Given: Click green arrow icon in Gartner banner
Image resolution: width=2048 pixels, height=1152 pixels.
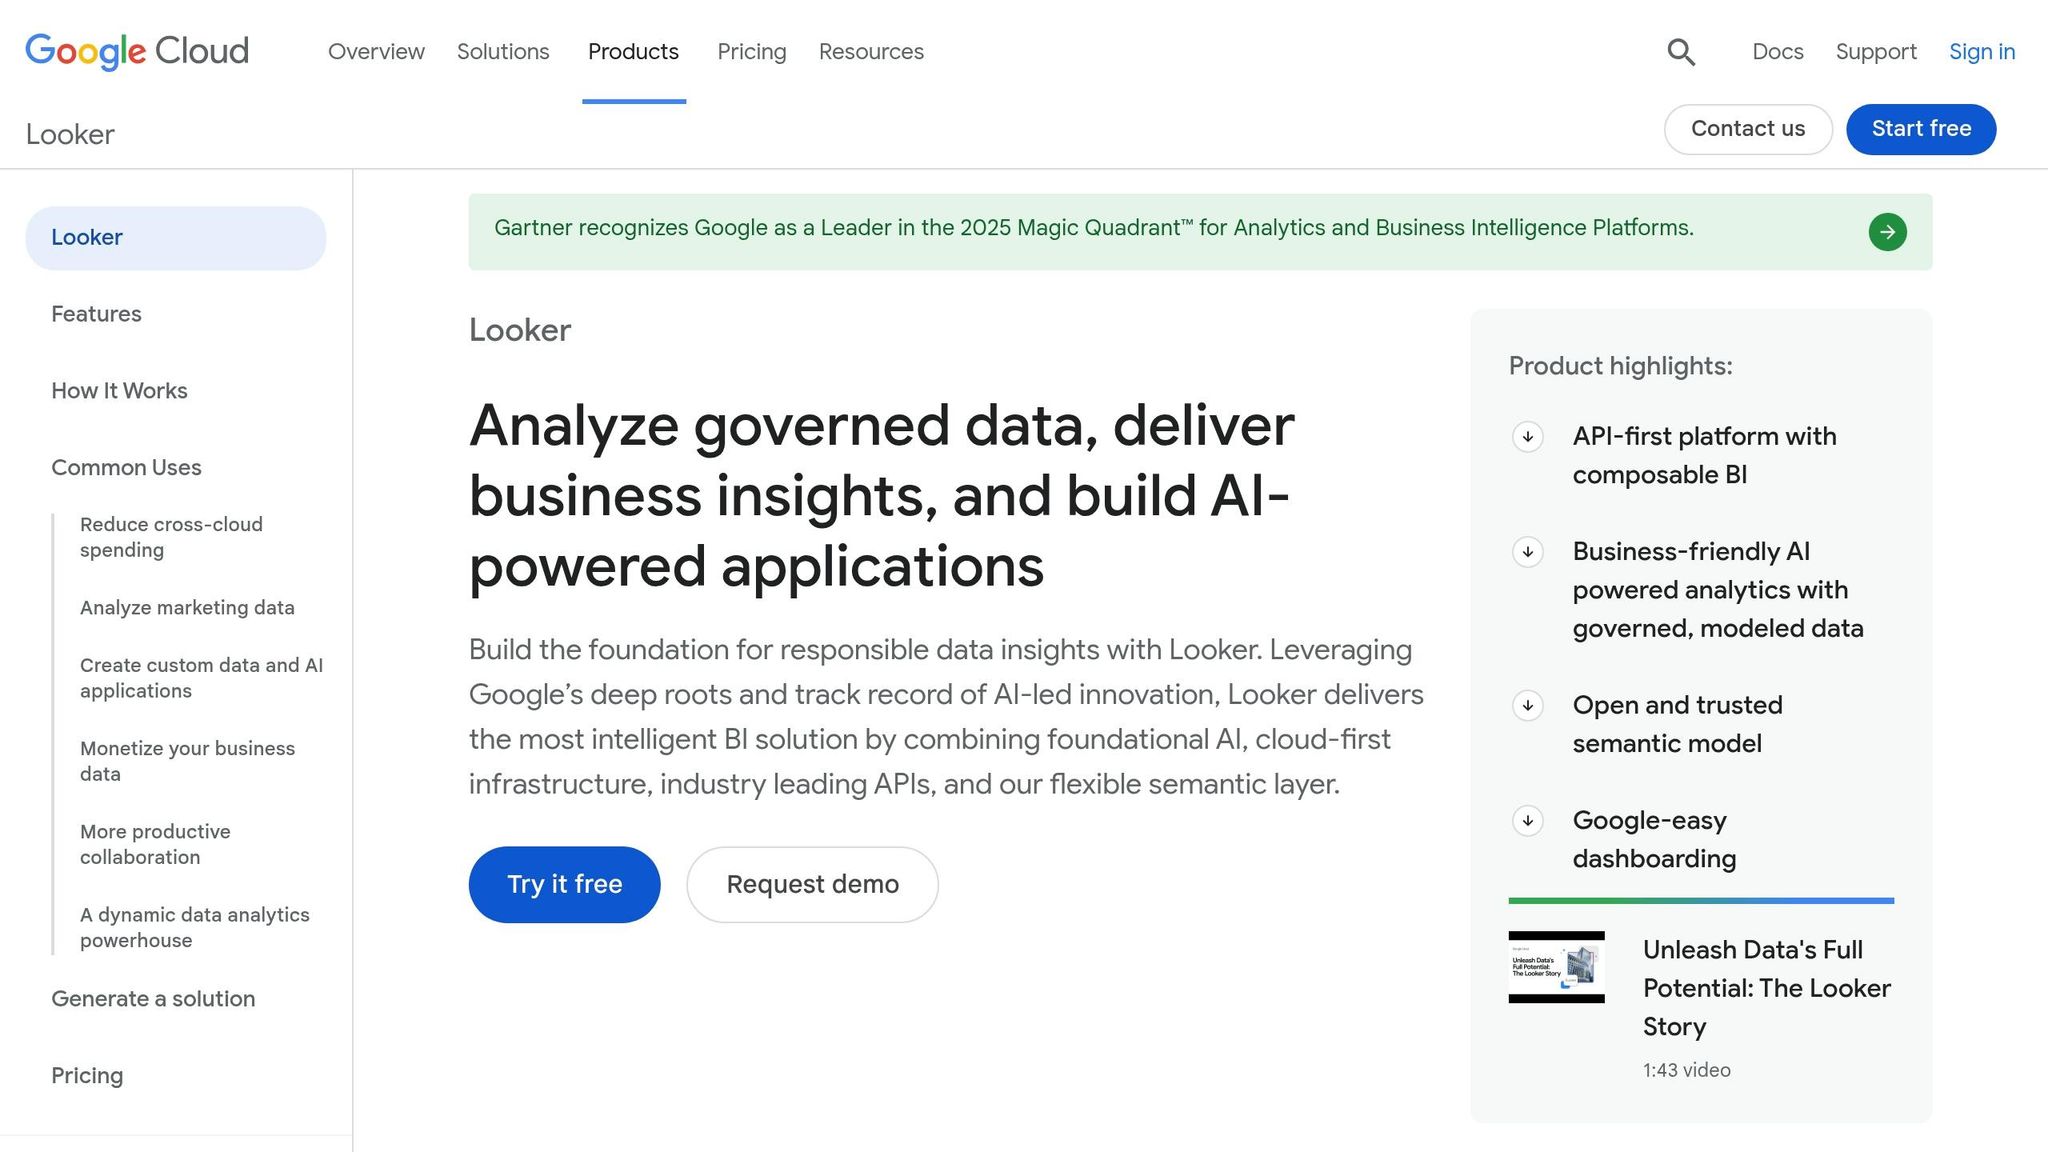Looking at the screenshot, I should click(1887, 232).
